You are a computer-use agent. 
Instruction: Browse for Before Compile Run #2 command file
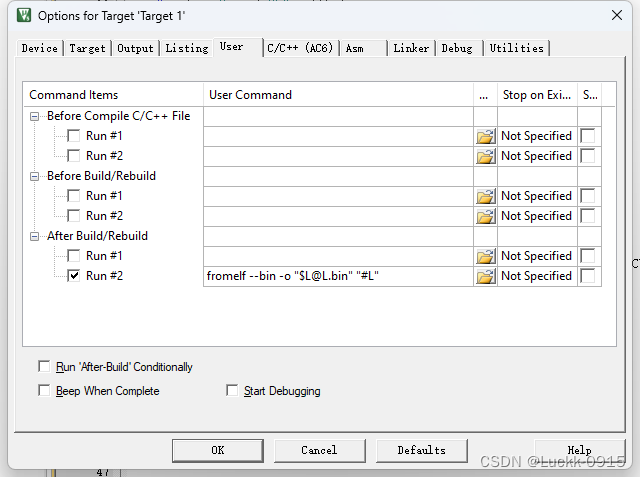485,156
